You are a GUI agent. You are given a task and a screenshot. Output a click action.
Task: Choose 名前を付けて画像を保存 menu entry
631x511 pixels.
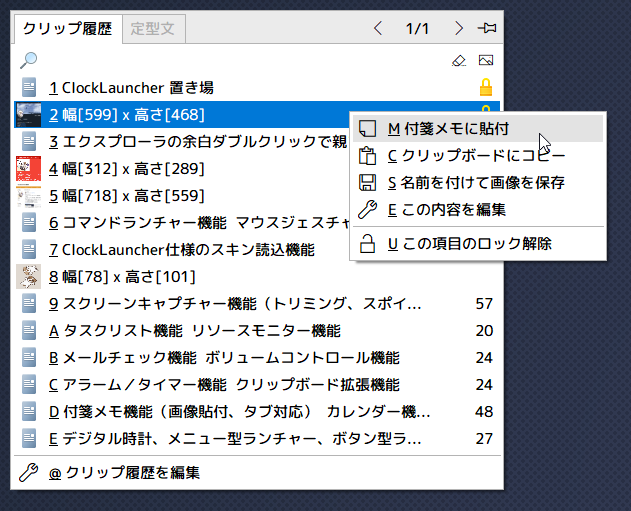(x=478, y=183)
